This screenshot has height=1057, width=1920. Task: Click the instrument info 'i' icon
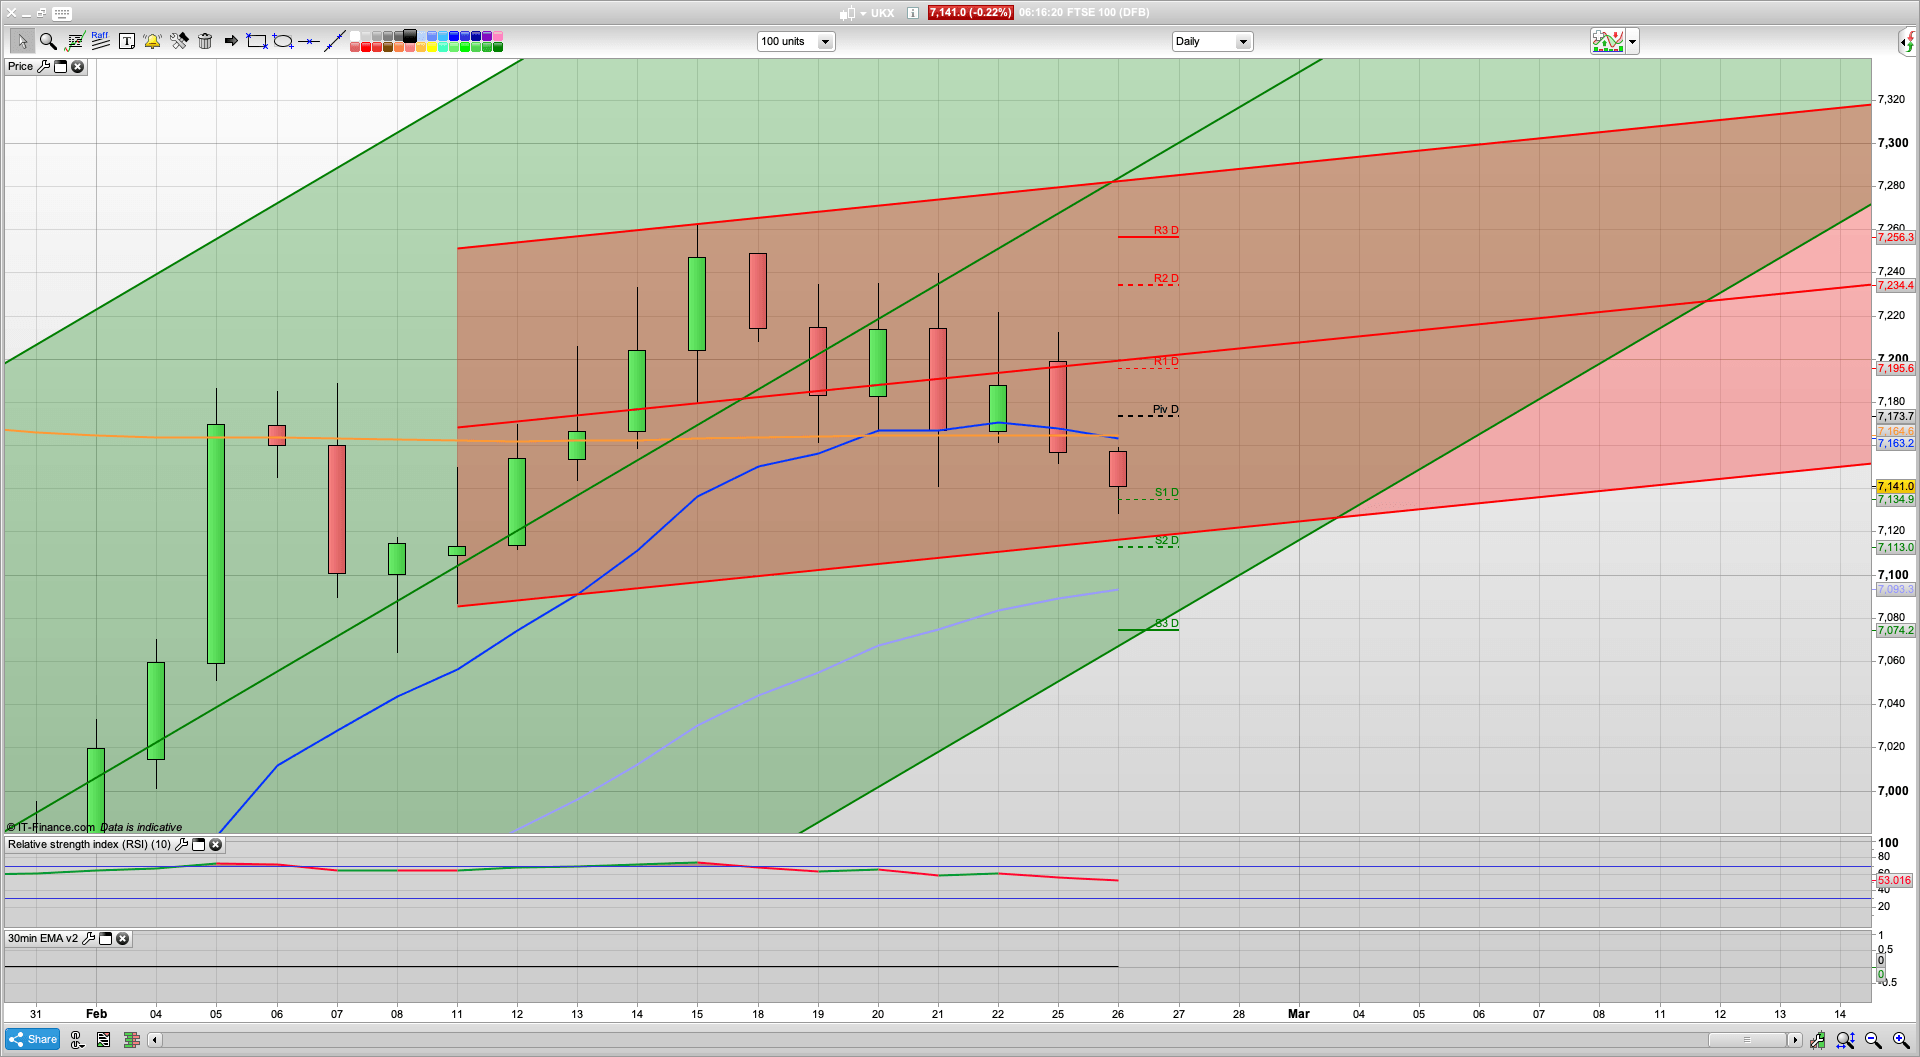[x=913, y=13]
